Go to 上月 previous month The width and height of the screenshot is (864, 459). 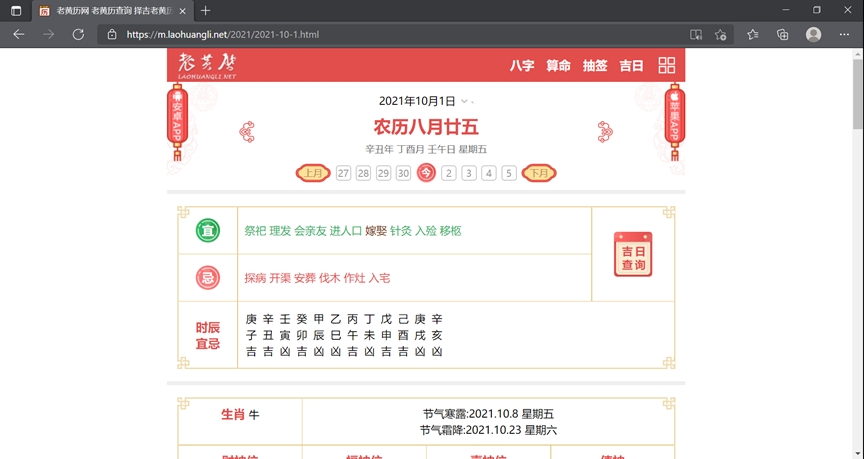(313, 173)
